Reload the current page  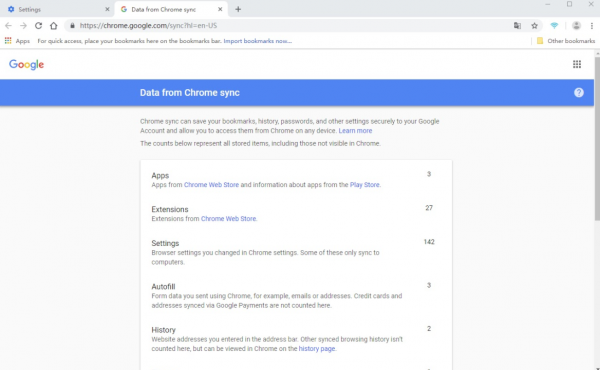[x=38, y=26]
